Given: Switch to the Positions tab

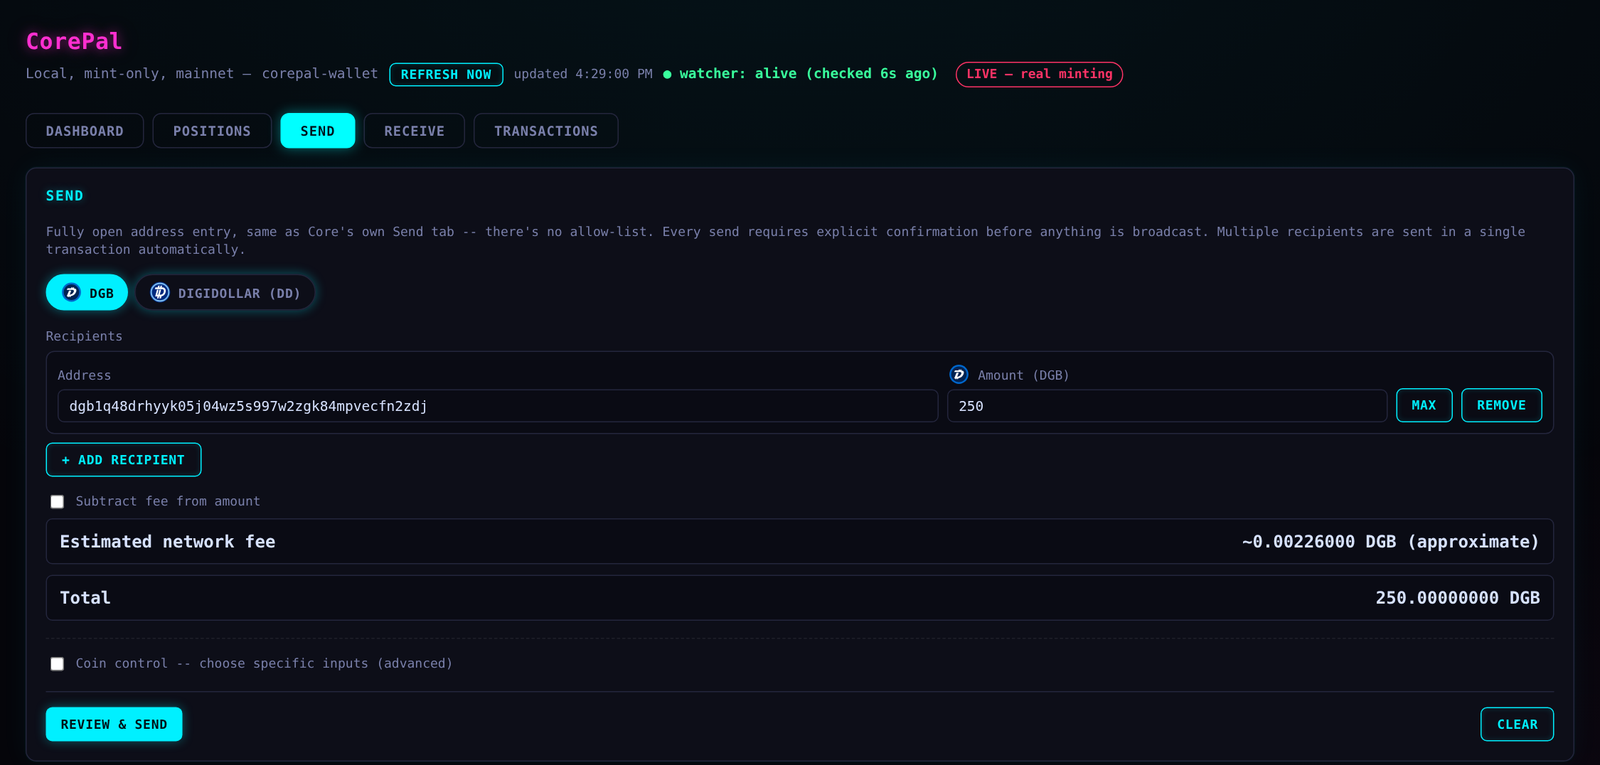Looking at the screenshot, I should click(x=212, y=131).
